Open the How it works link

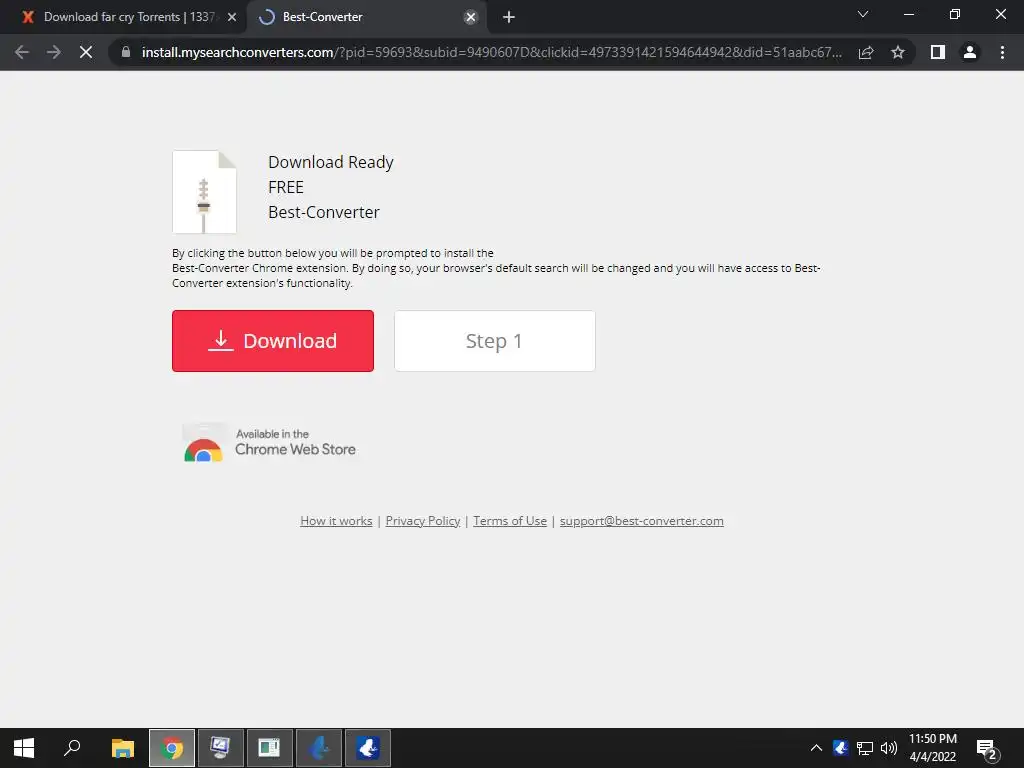336,520
